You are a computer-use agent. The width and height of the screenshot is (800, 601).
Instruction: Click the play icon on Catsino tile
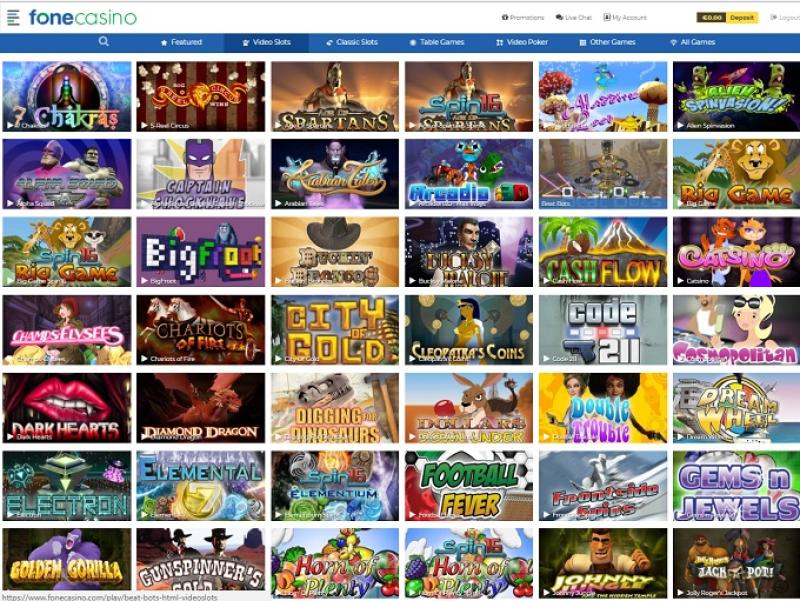tap(681, 281)
